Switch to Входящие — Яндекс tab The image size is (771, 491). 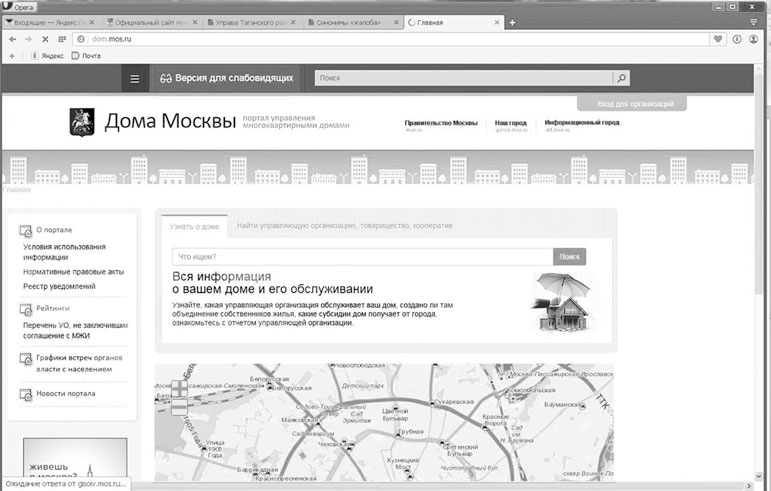(x=51, y=23)
